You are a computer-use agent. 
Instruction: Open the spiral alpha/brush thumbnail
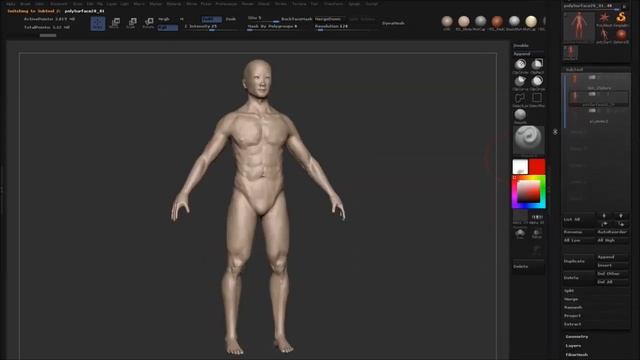(528, 140)
